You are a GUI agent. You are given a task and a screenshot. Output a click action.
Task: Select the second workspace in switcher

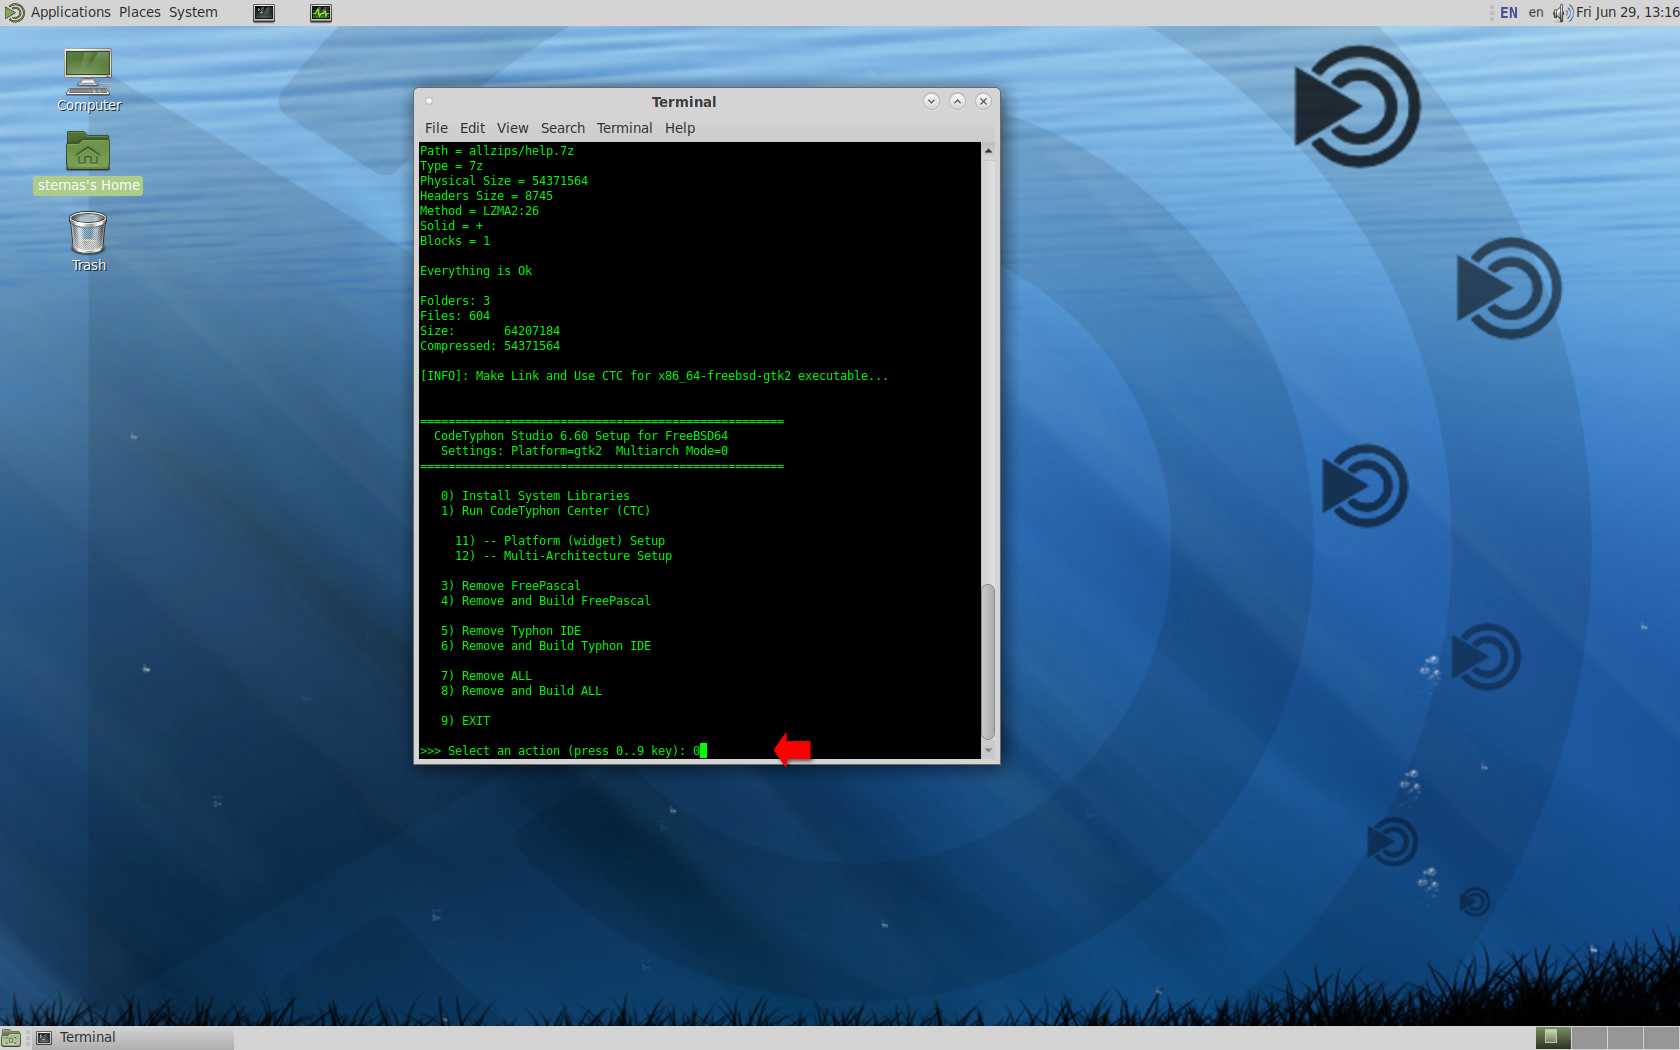pyautogui.click(x=1588, y=1038)
